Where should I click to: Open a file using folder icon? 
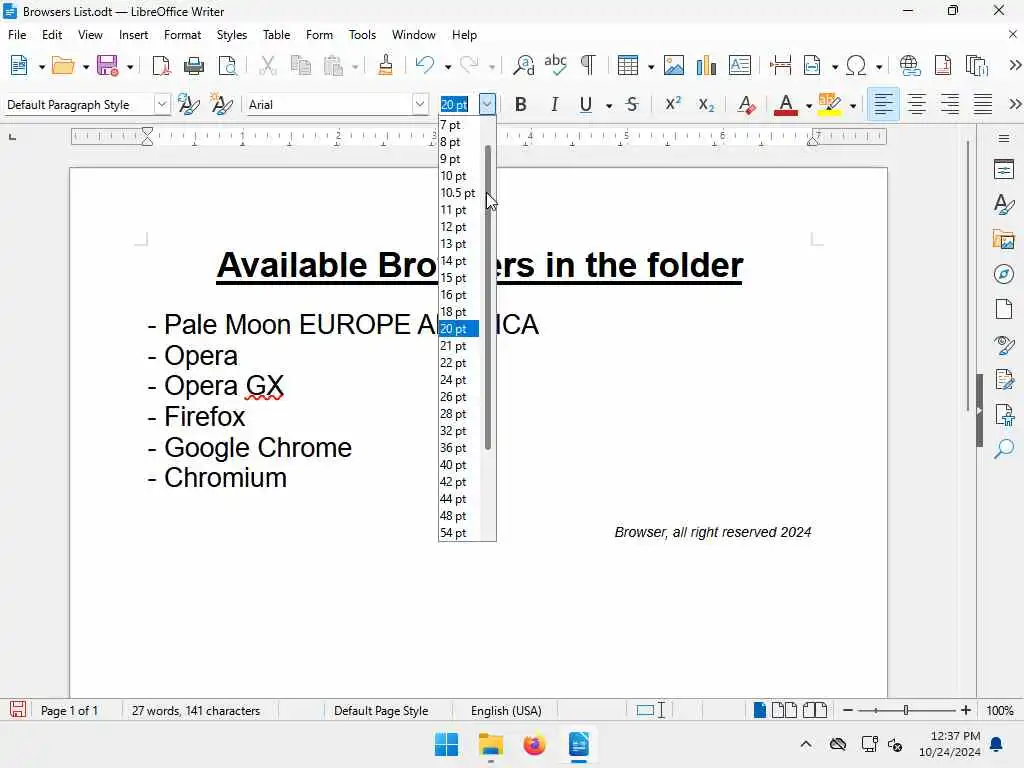point(63,65)
